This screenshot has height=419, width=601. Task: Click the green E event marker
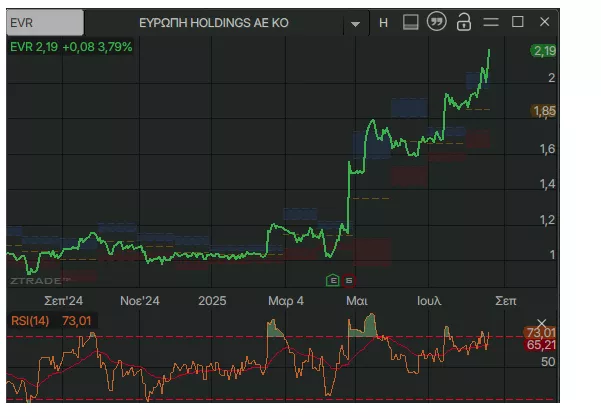333,280
